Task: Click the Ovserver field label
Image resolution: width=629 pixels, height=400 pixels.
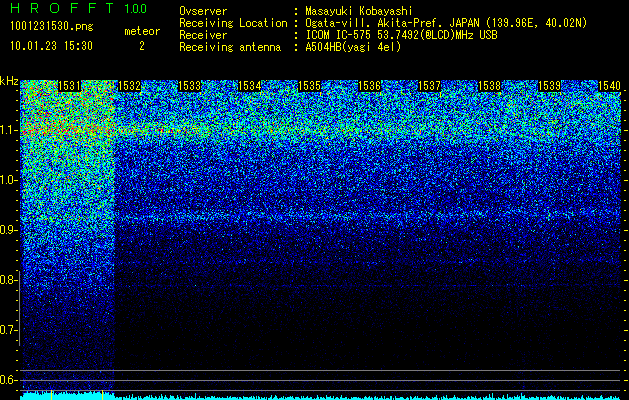Action: 203,11
